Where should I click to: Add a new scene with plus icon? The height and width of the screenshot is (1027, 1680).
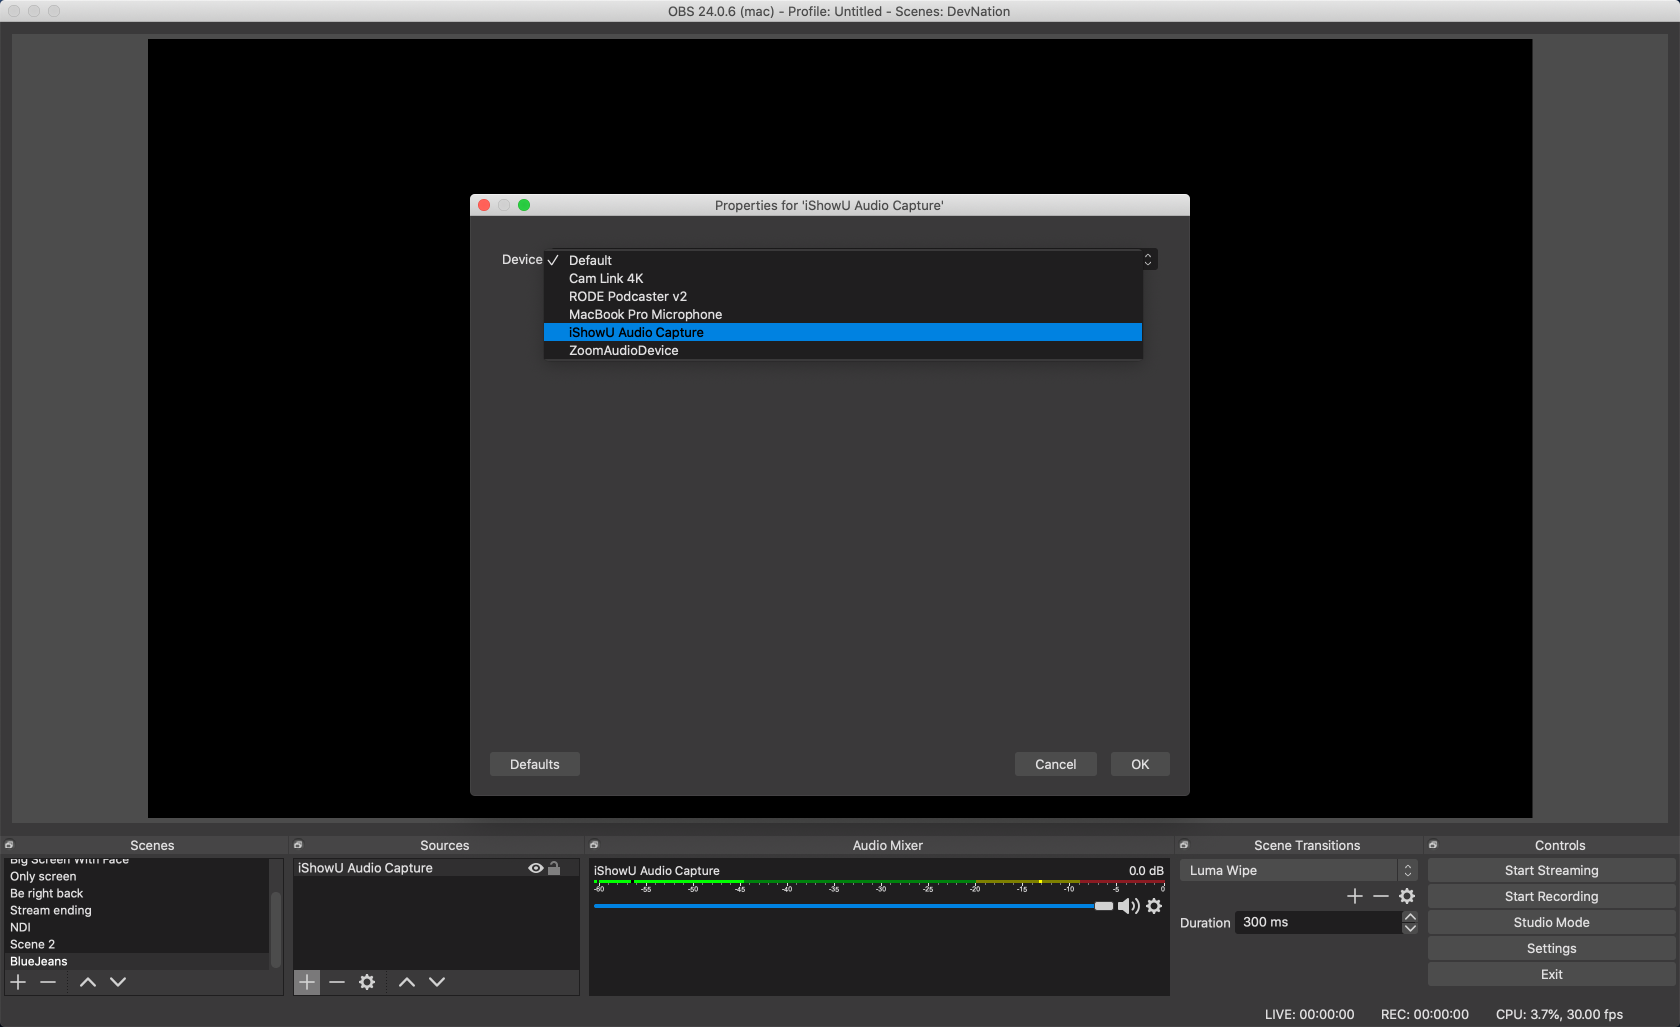click(18, 982)
